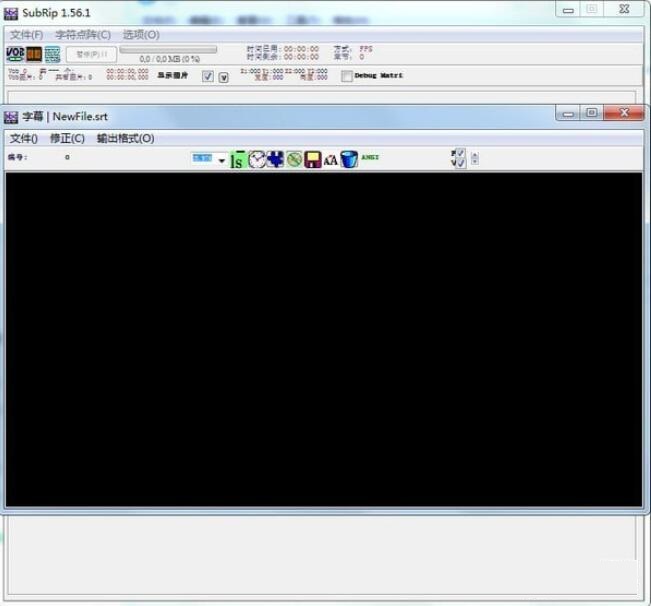
Task: Click the green 'ls' icon in subtitle toolbar
Action: [238, 159]
